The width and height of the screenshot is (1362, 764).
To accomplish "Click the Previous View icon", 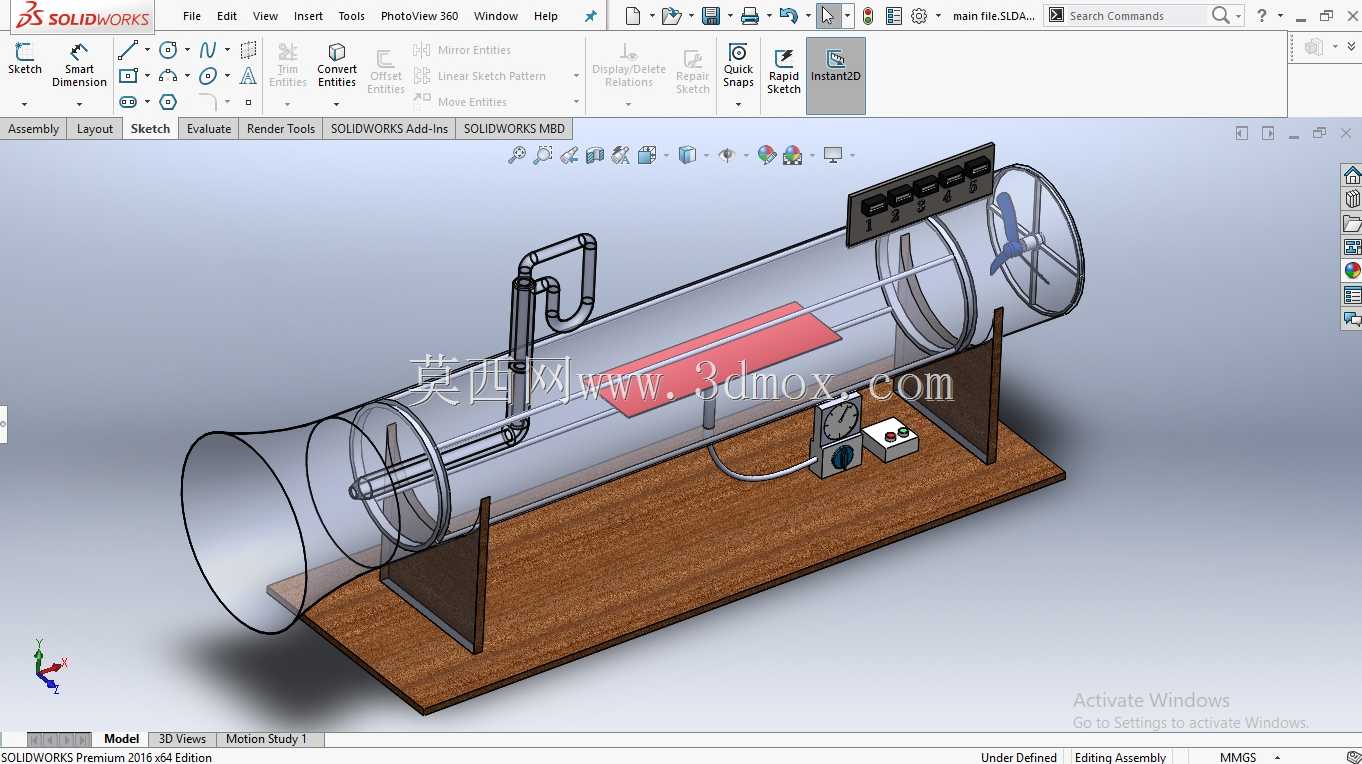I will tap(569, 155).
